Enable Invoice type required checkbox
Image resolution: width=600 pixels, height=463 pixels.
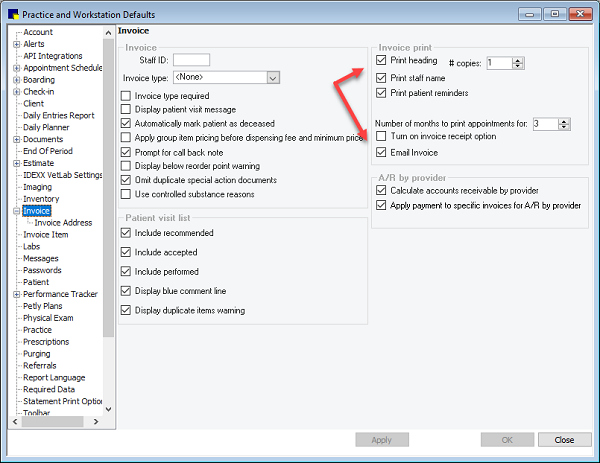click(x=126, y=96)
